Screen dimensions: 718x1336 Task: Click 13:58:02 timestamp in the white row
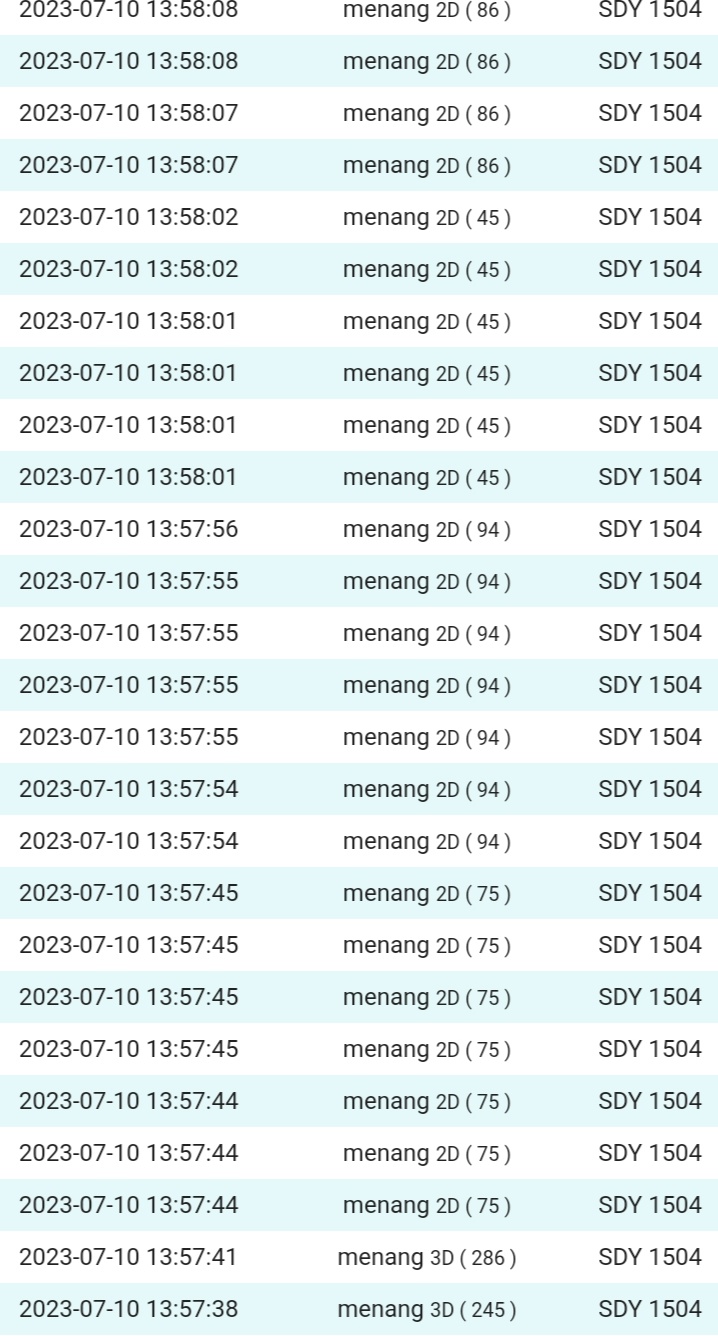[128, 217]
